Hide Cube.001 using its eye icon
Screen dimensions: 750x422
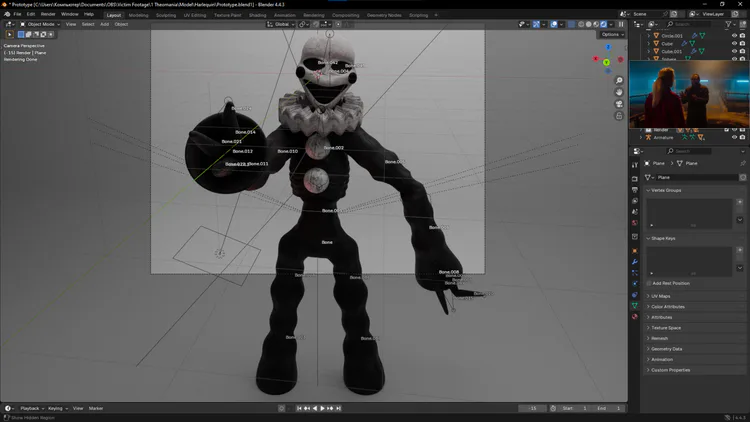(x=734, y=51)
